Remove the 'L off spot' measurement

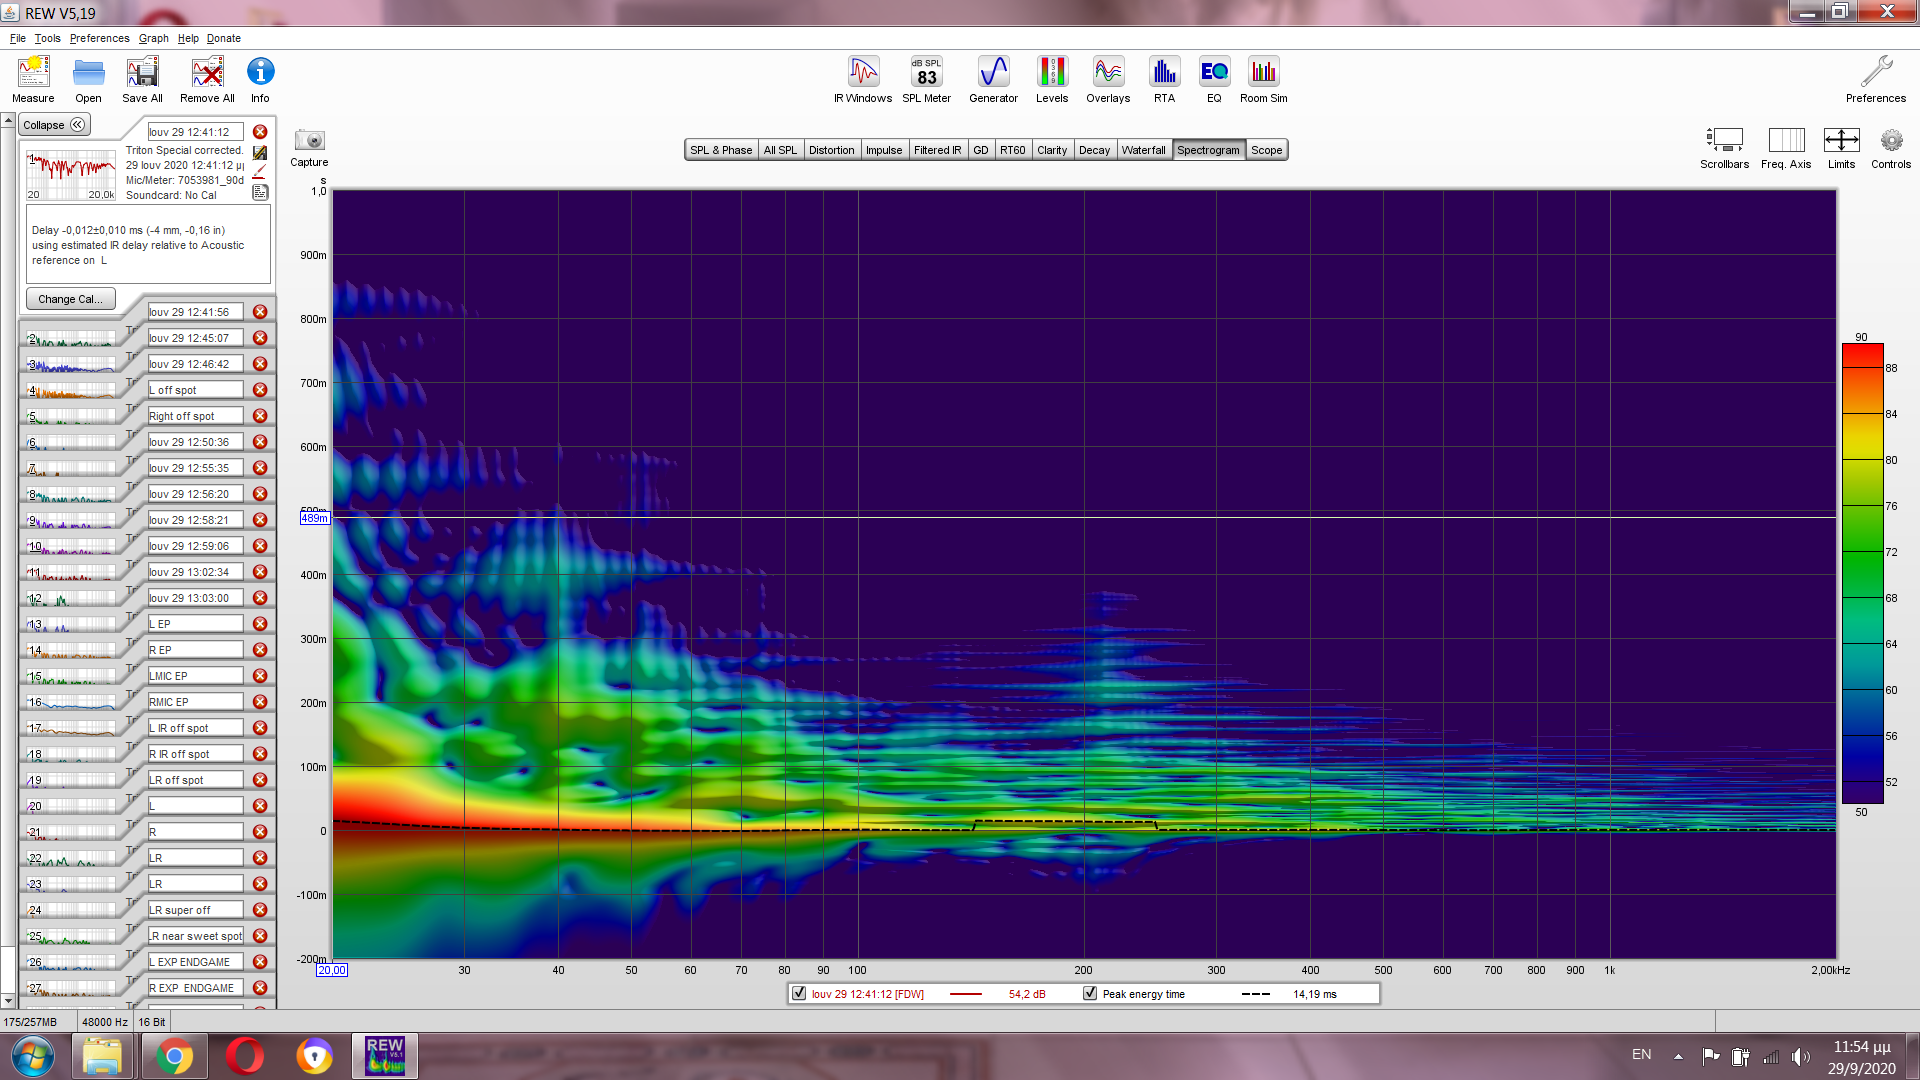260,390
